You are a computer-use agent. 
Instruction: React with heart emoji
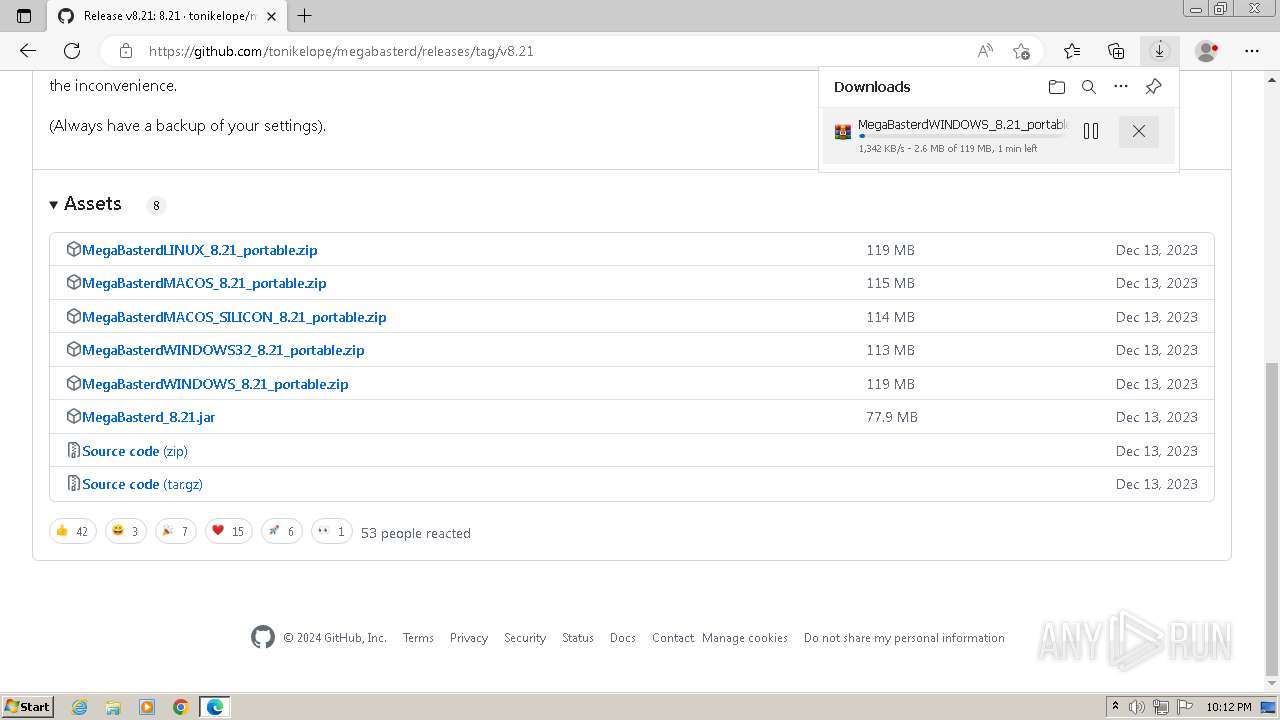point(228,531)
